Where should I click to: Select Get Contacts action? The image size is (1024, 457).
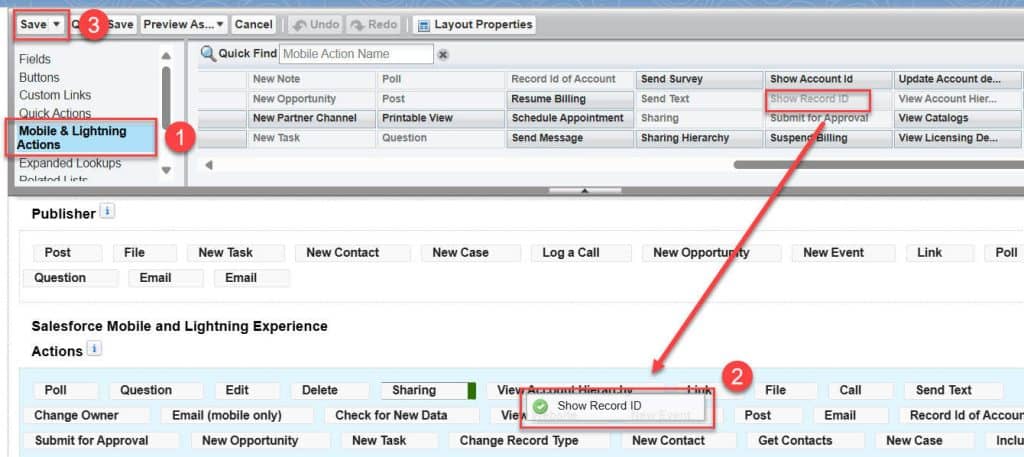[806, 441]
